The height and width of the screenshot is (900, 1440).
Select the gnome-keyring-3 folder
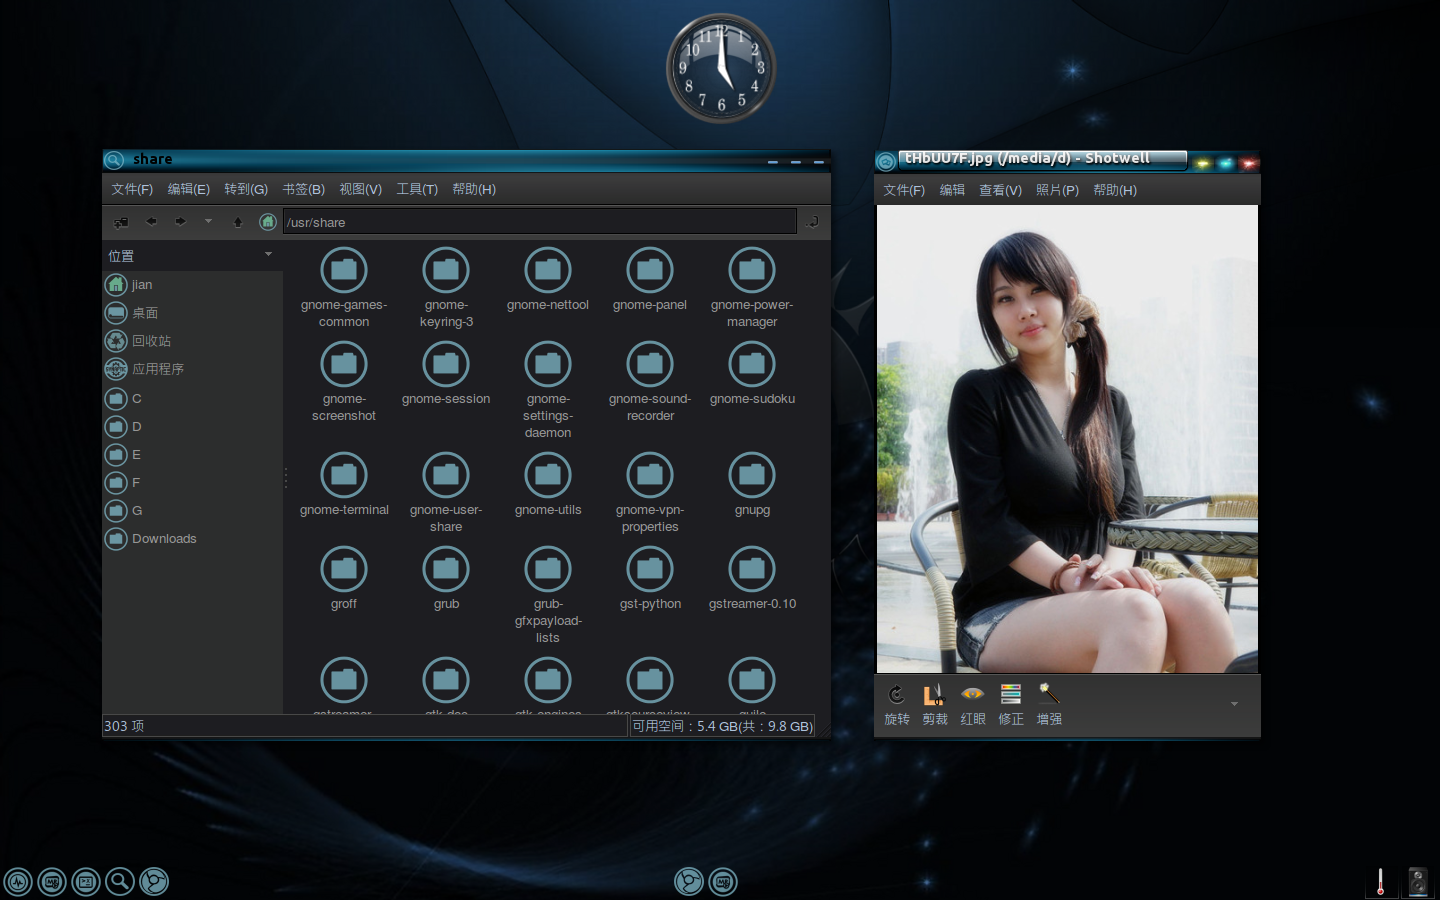tap(446, 287)
